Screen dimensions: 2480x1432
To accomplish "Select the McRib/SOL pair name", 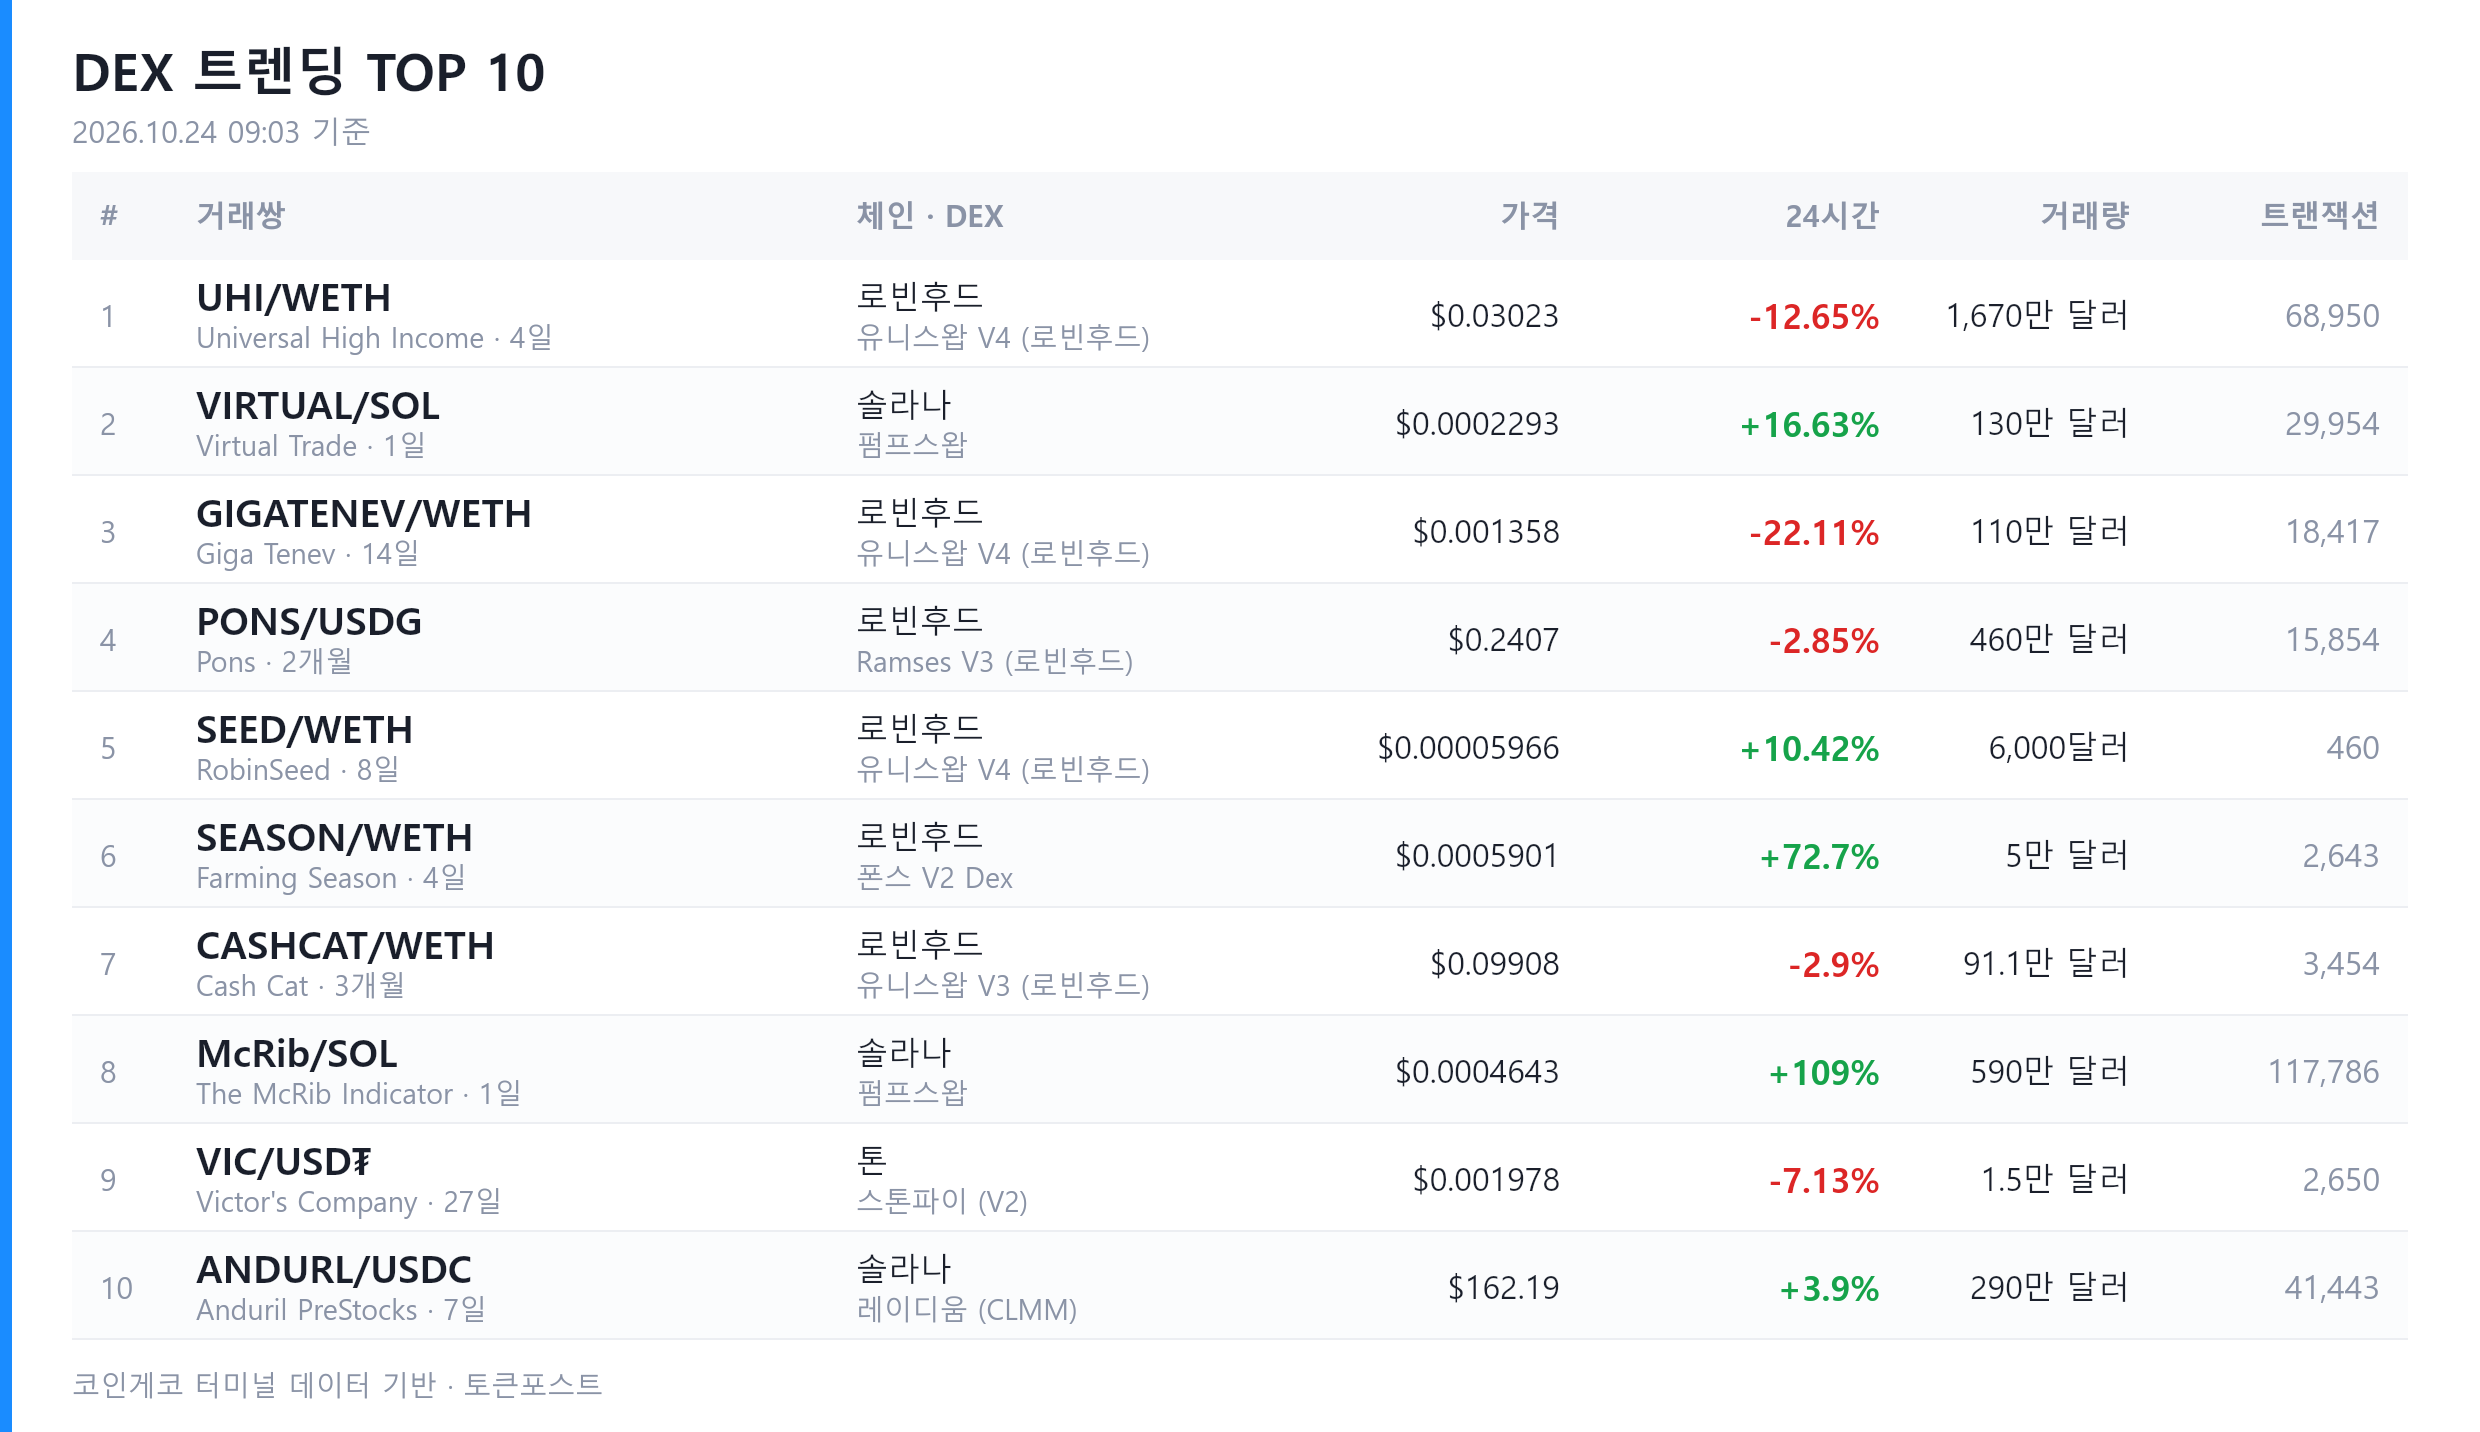I will point(297,1054).
